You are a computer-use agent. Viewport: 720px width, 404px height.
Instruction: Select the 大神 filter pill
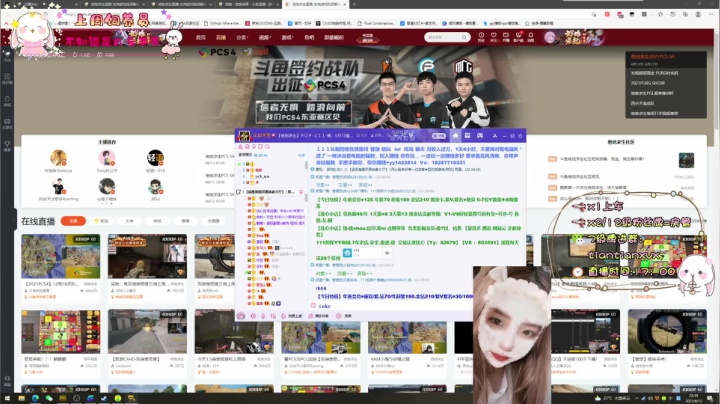(129, 221)
